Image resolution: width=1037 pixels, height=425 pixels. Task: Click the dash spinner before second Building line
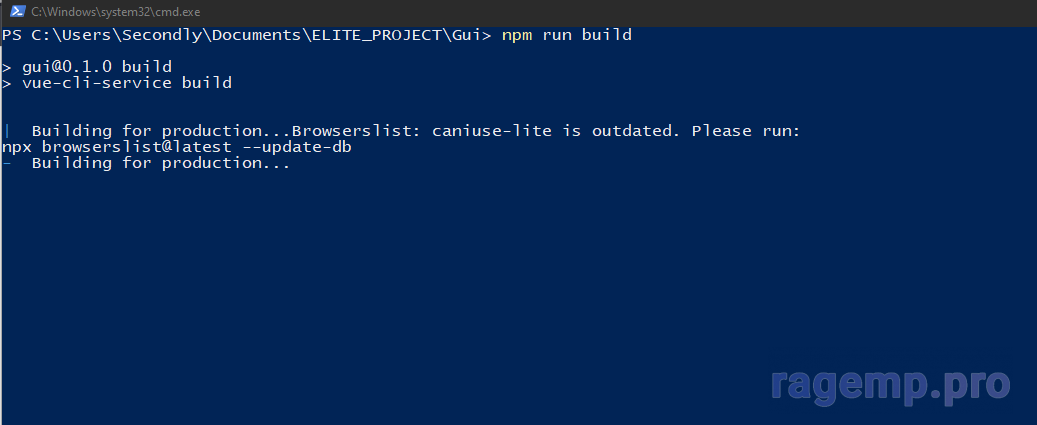7,163
